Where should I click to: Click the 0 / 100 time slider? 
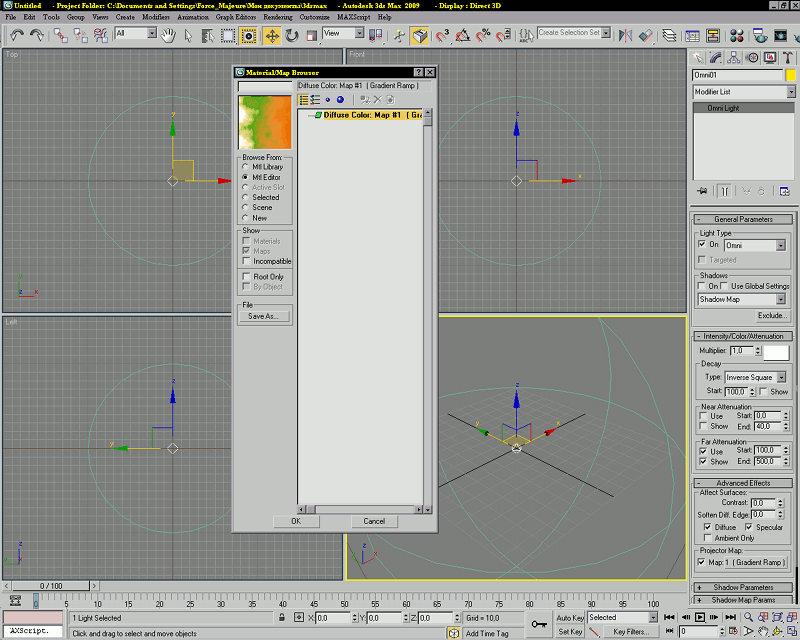pyautogui.click(x=51, y=586)
